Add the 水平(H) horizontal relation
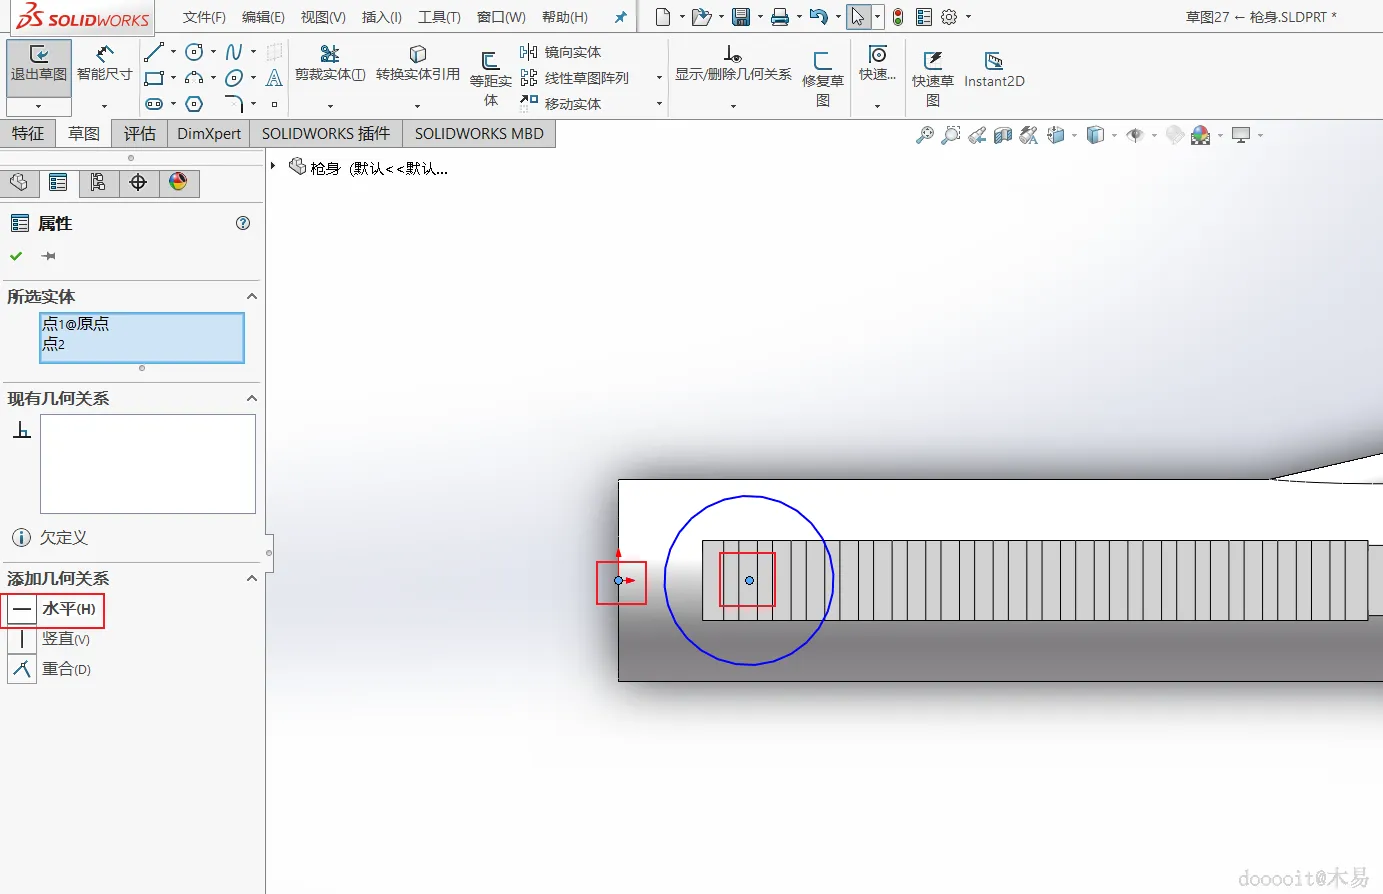The width and height of the screenshot is (1383, 894). point(54,609)
